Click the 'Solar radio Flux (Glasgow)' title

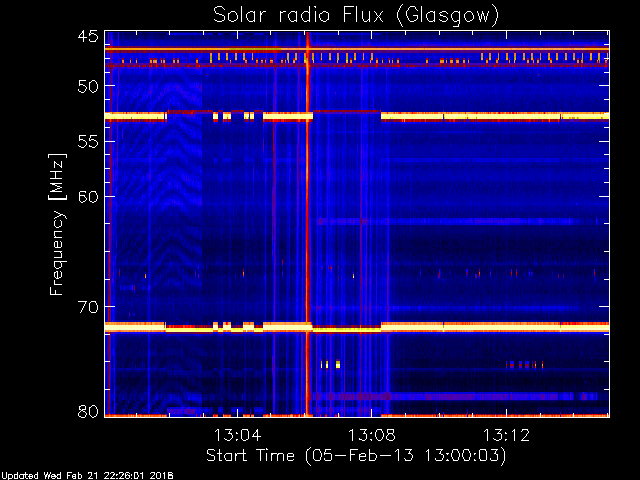click(356, 16)
